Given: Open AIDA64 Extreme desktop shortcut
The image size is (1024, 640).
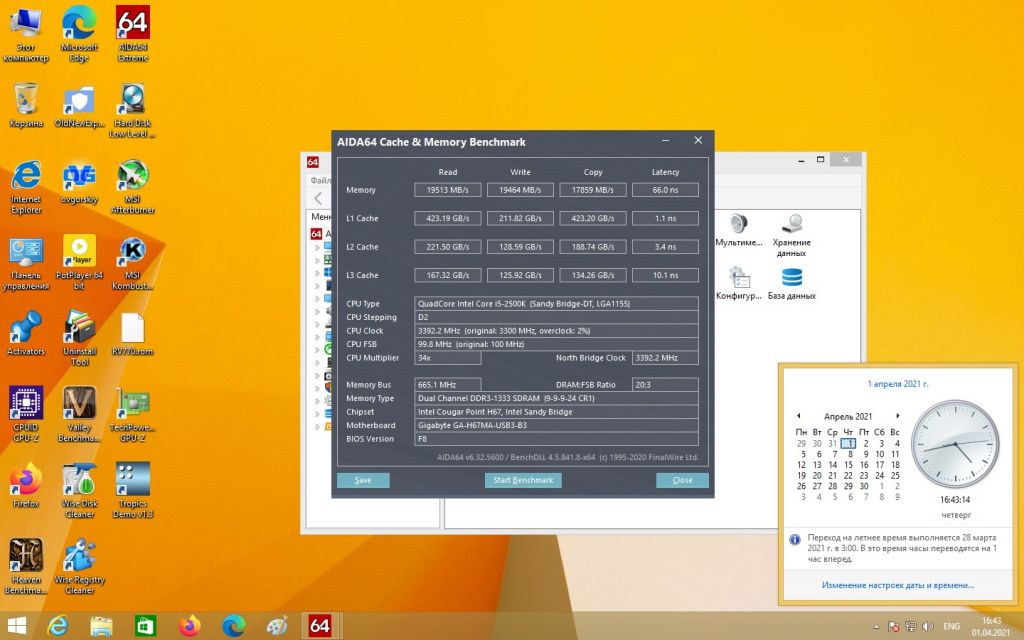Looking at the screenshot, I should coord(133,34).
